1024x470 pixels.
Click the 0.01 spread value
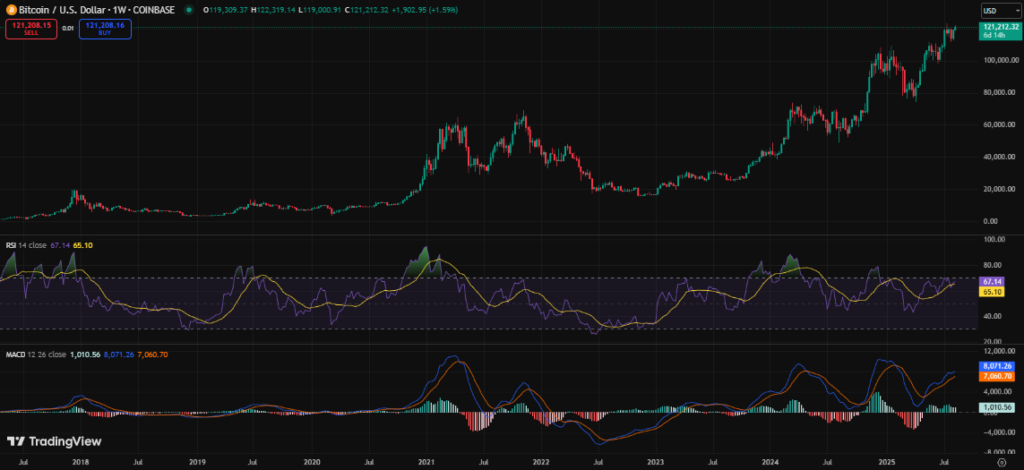pos(67,29)
